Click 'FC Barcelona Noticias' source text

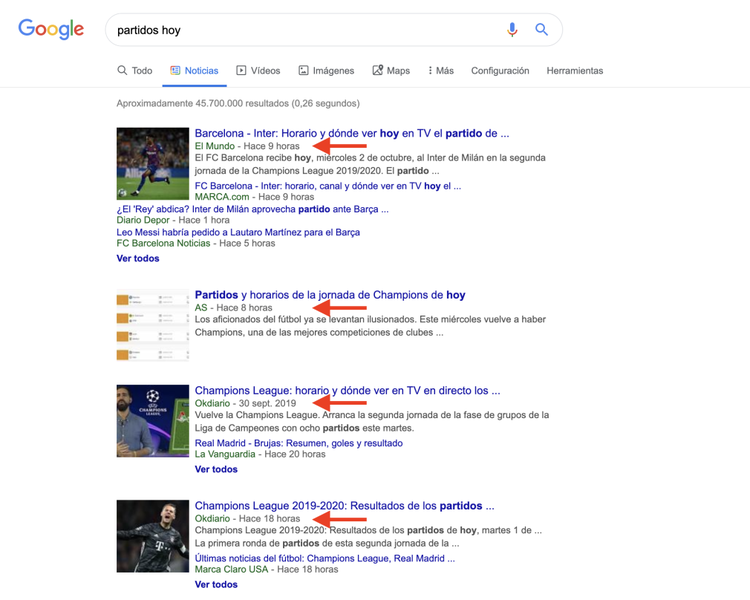[163, 243]
